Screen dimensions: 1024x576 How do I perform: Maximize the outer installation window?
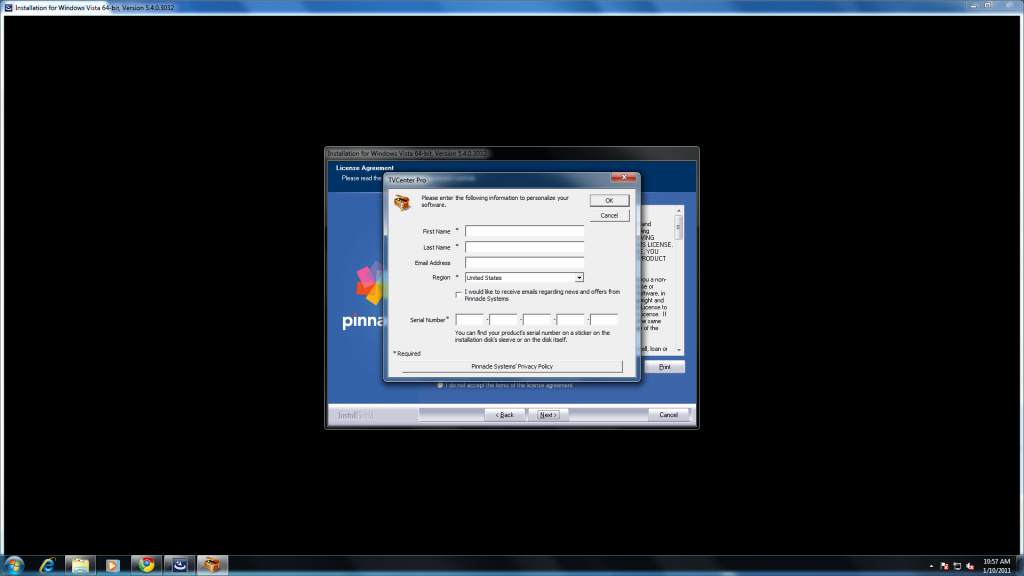click(x=988, y=6)
